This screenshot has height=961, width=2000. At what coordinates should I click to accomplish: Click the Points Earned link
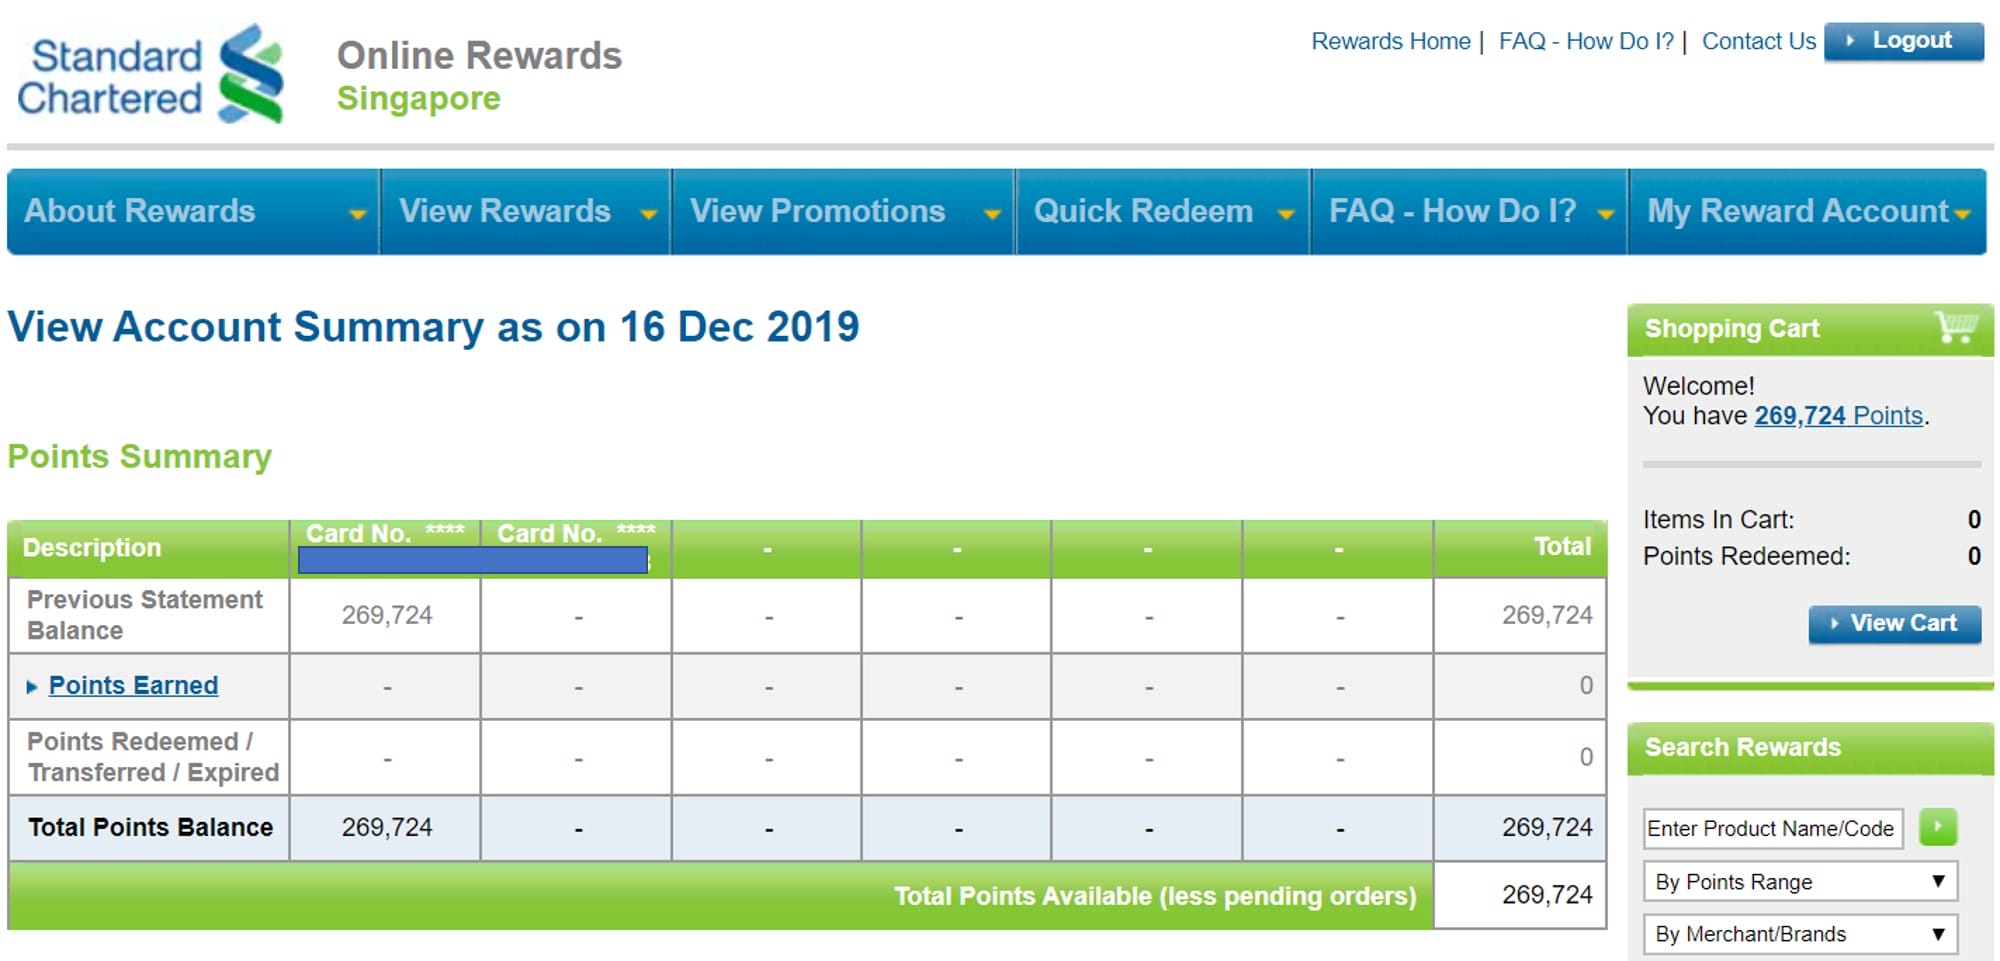[x=133, y=686]
